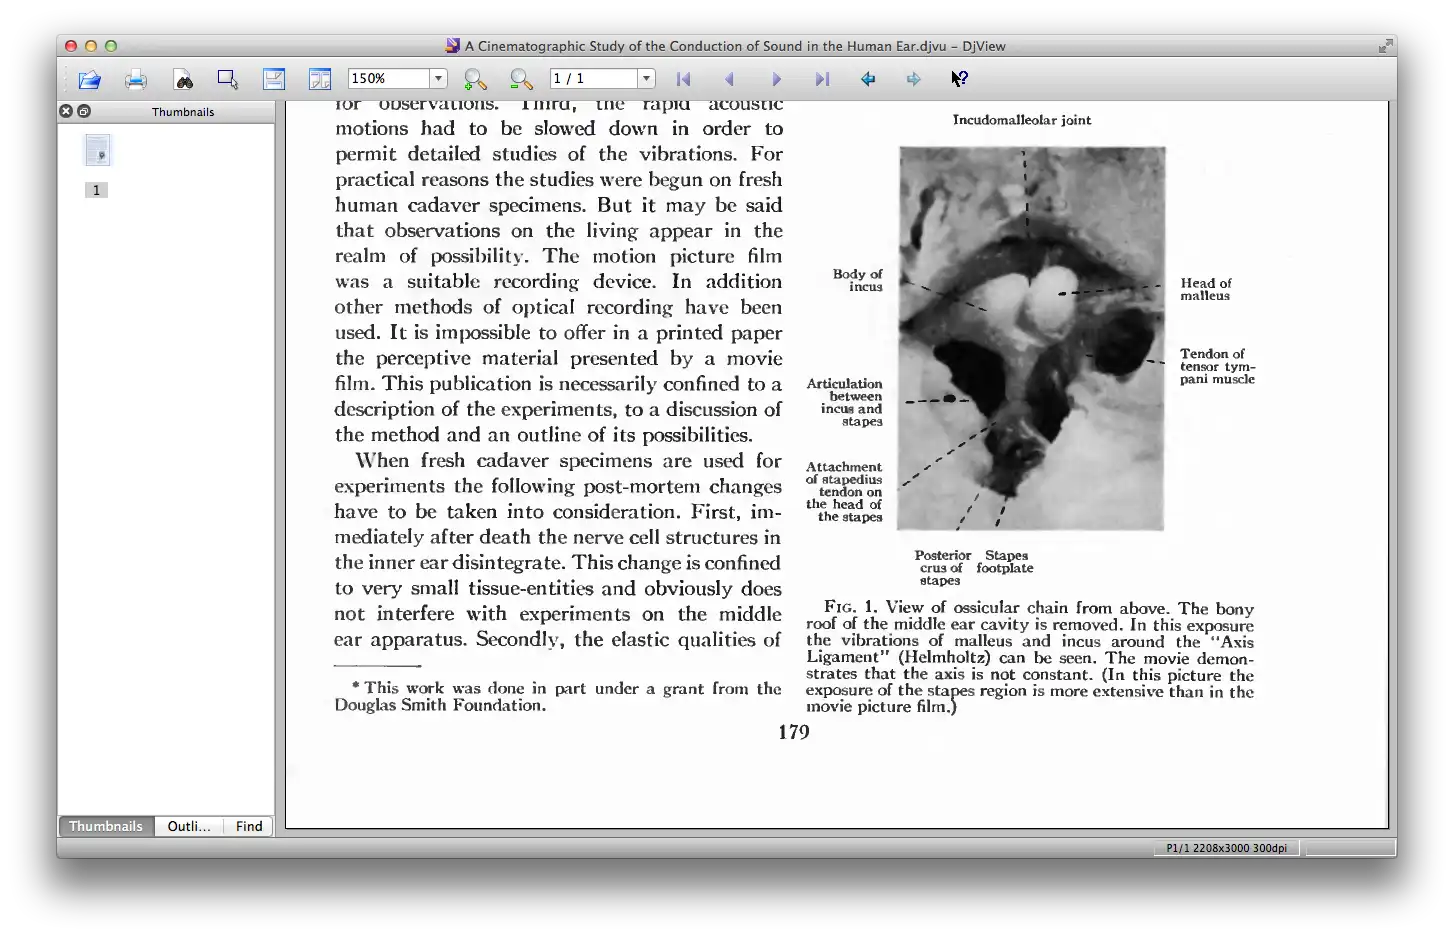Screen dimensions: 1454x937
Task: Click the page number 179
Action: (793, 732)
